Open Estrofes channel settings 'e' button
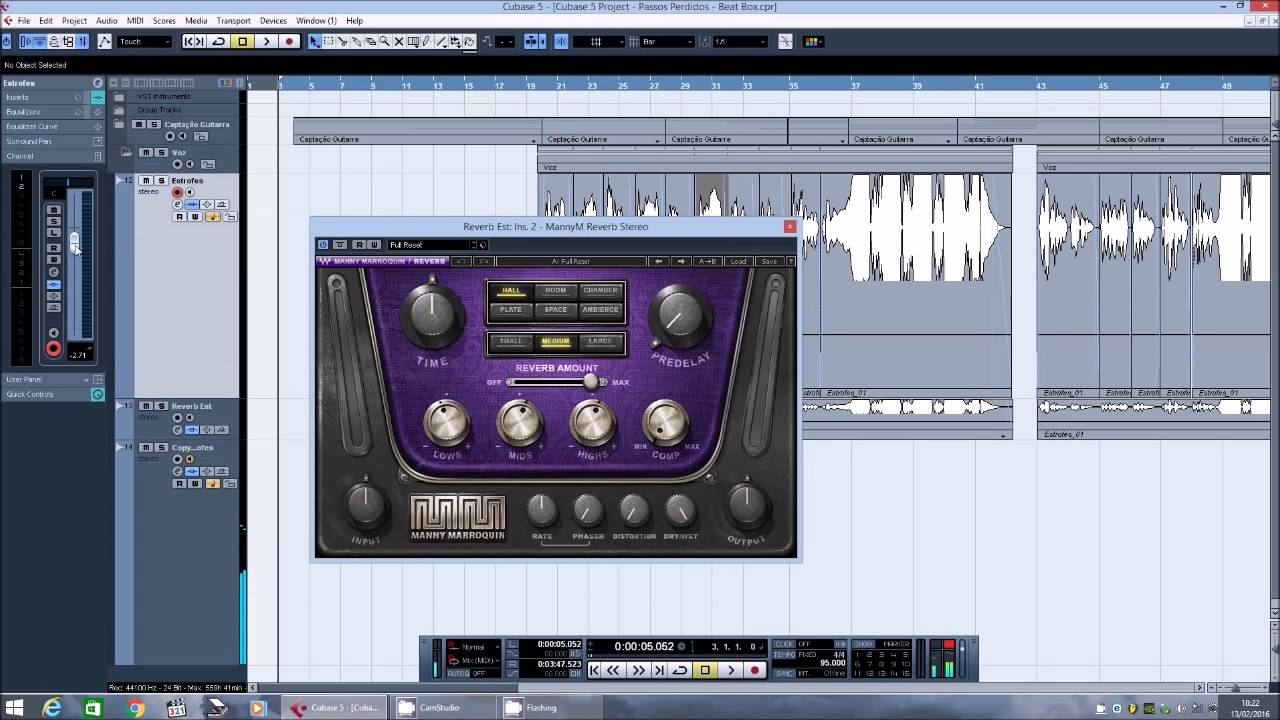This screenshot has height=720, width=1280. [x=177, y=204]
